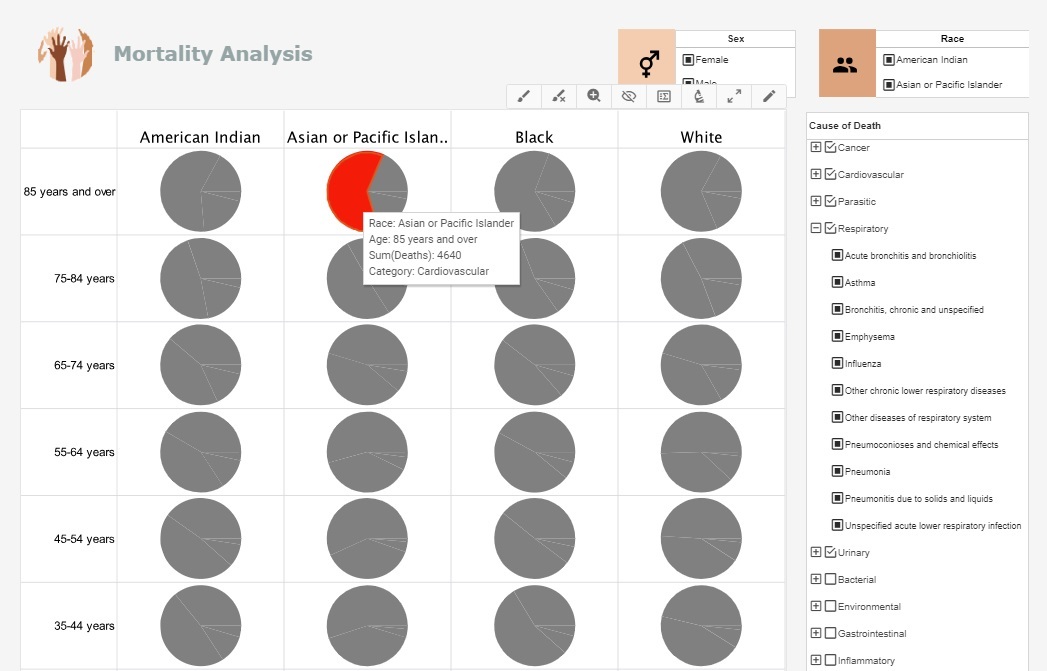Viewport: 1047px width, 671px height.
Task: Click the Black 65-74 years pie chart
Action: click(x=534, y=365)
